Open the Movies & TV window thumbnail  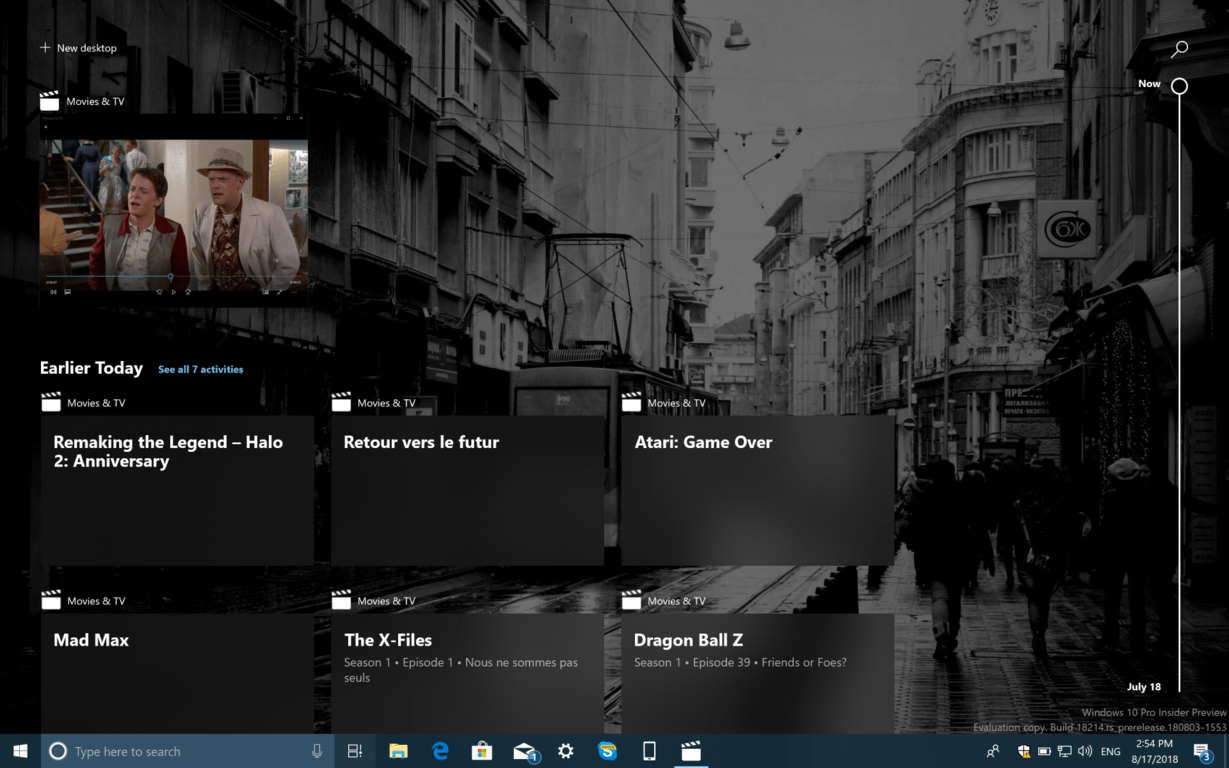(174, 209)
